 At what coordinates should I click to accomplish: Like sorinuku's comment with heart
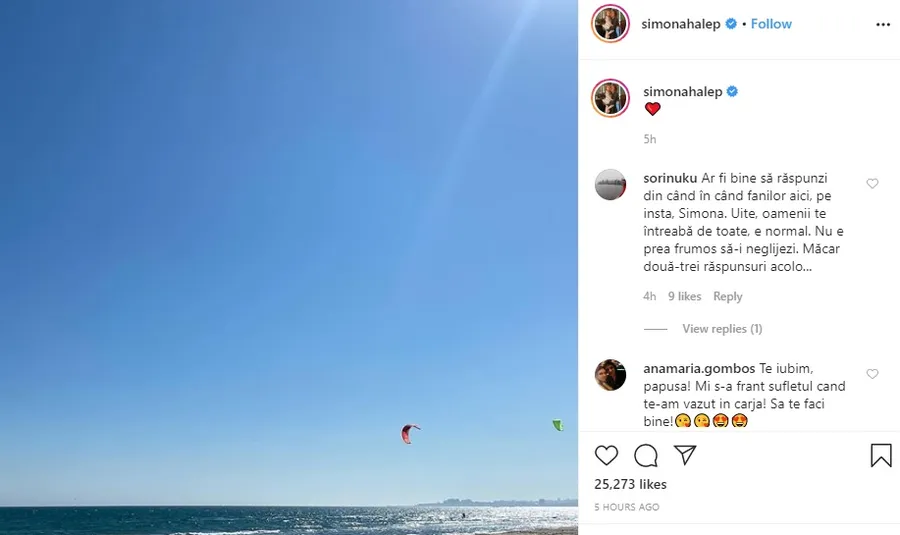click(x=872, y=184)
